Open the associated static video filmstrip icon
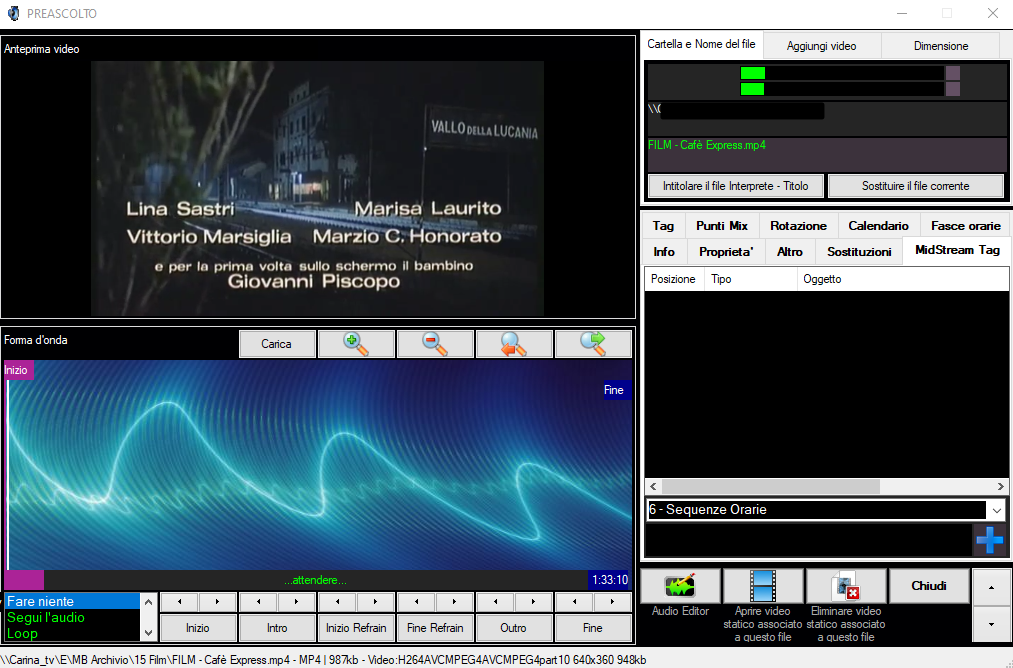The width and height of the screenshot is (1013, 668). click(x=763, y=587)
